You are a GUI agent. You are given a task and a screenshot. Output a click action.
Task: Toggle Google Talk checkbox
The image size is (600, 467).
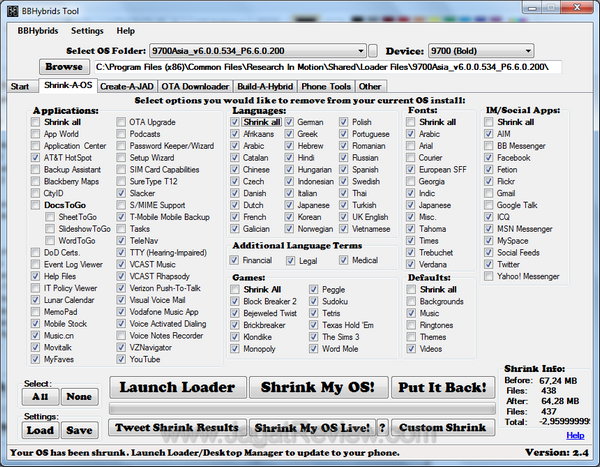pyautogui.click(x=489, y=205)
